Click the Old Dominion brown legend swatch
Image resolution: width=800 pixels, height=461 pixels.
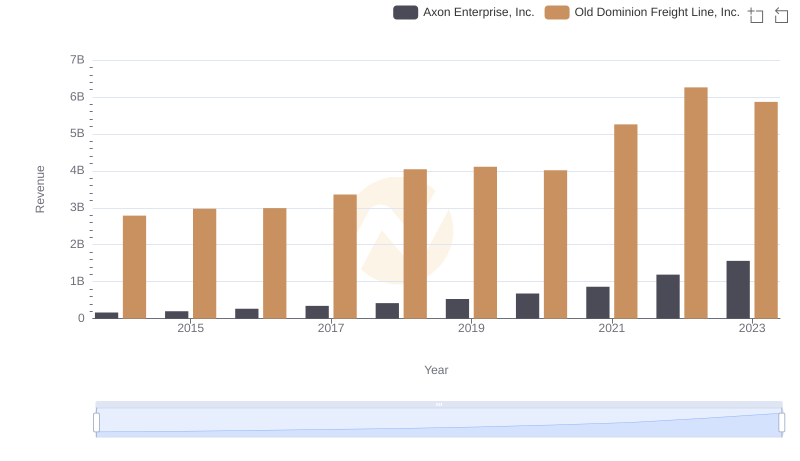557,12
